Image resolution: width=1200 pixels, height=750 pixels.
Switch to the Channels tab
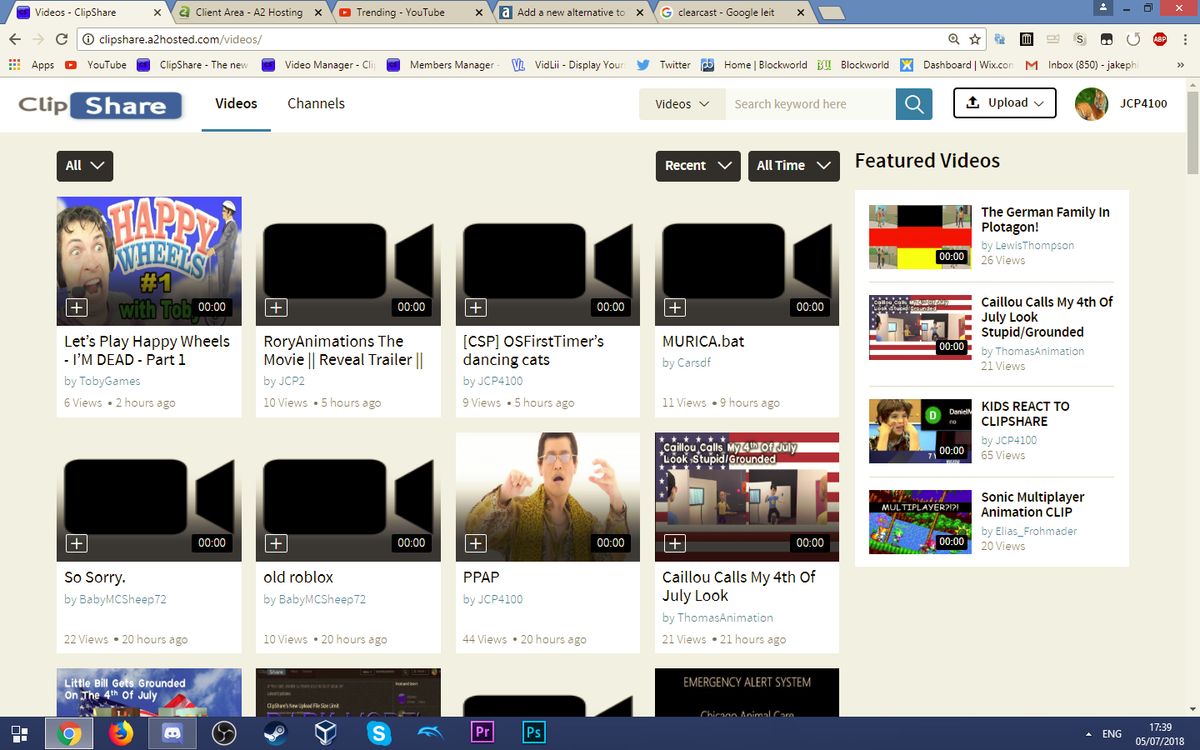click(316, 103)
